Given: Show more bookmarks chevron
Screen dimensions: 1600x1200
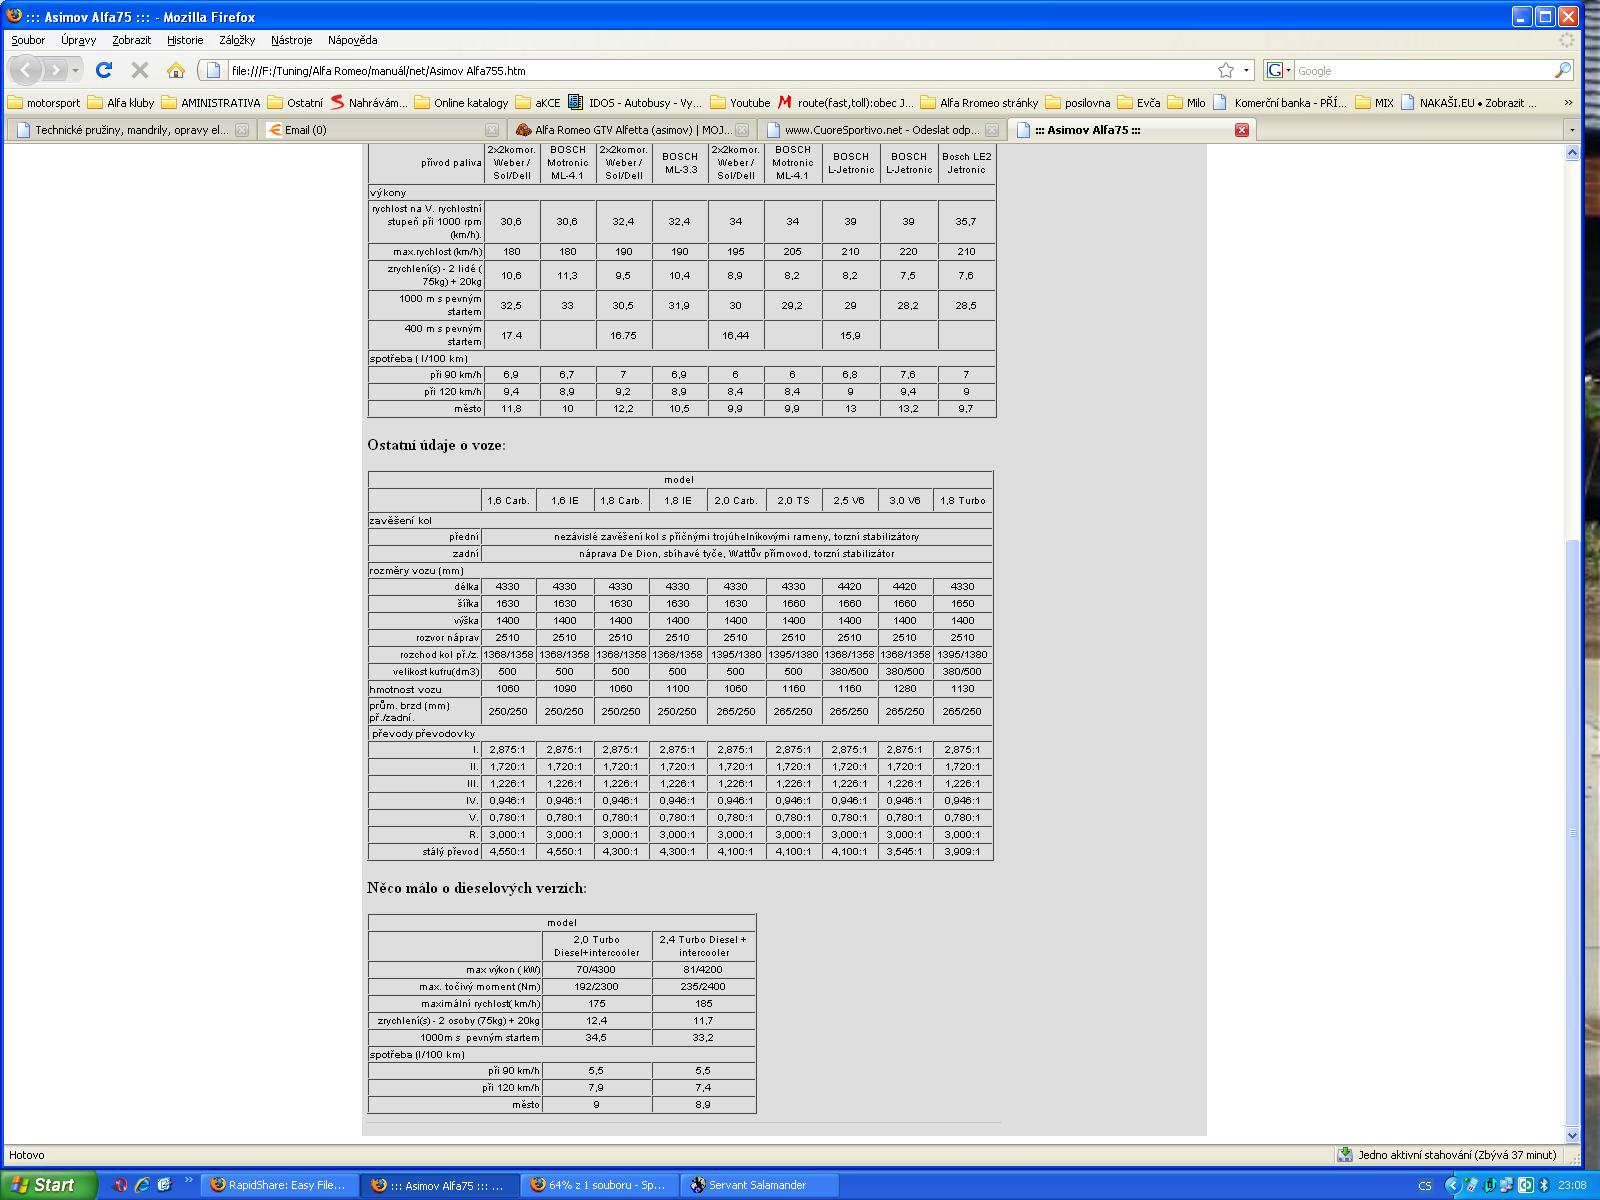Looking at the screenshot, I should point(1568,102).
